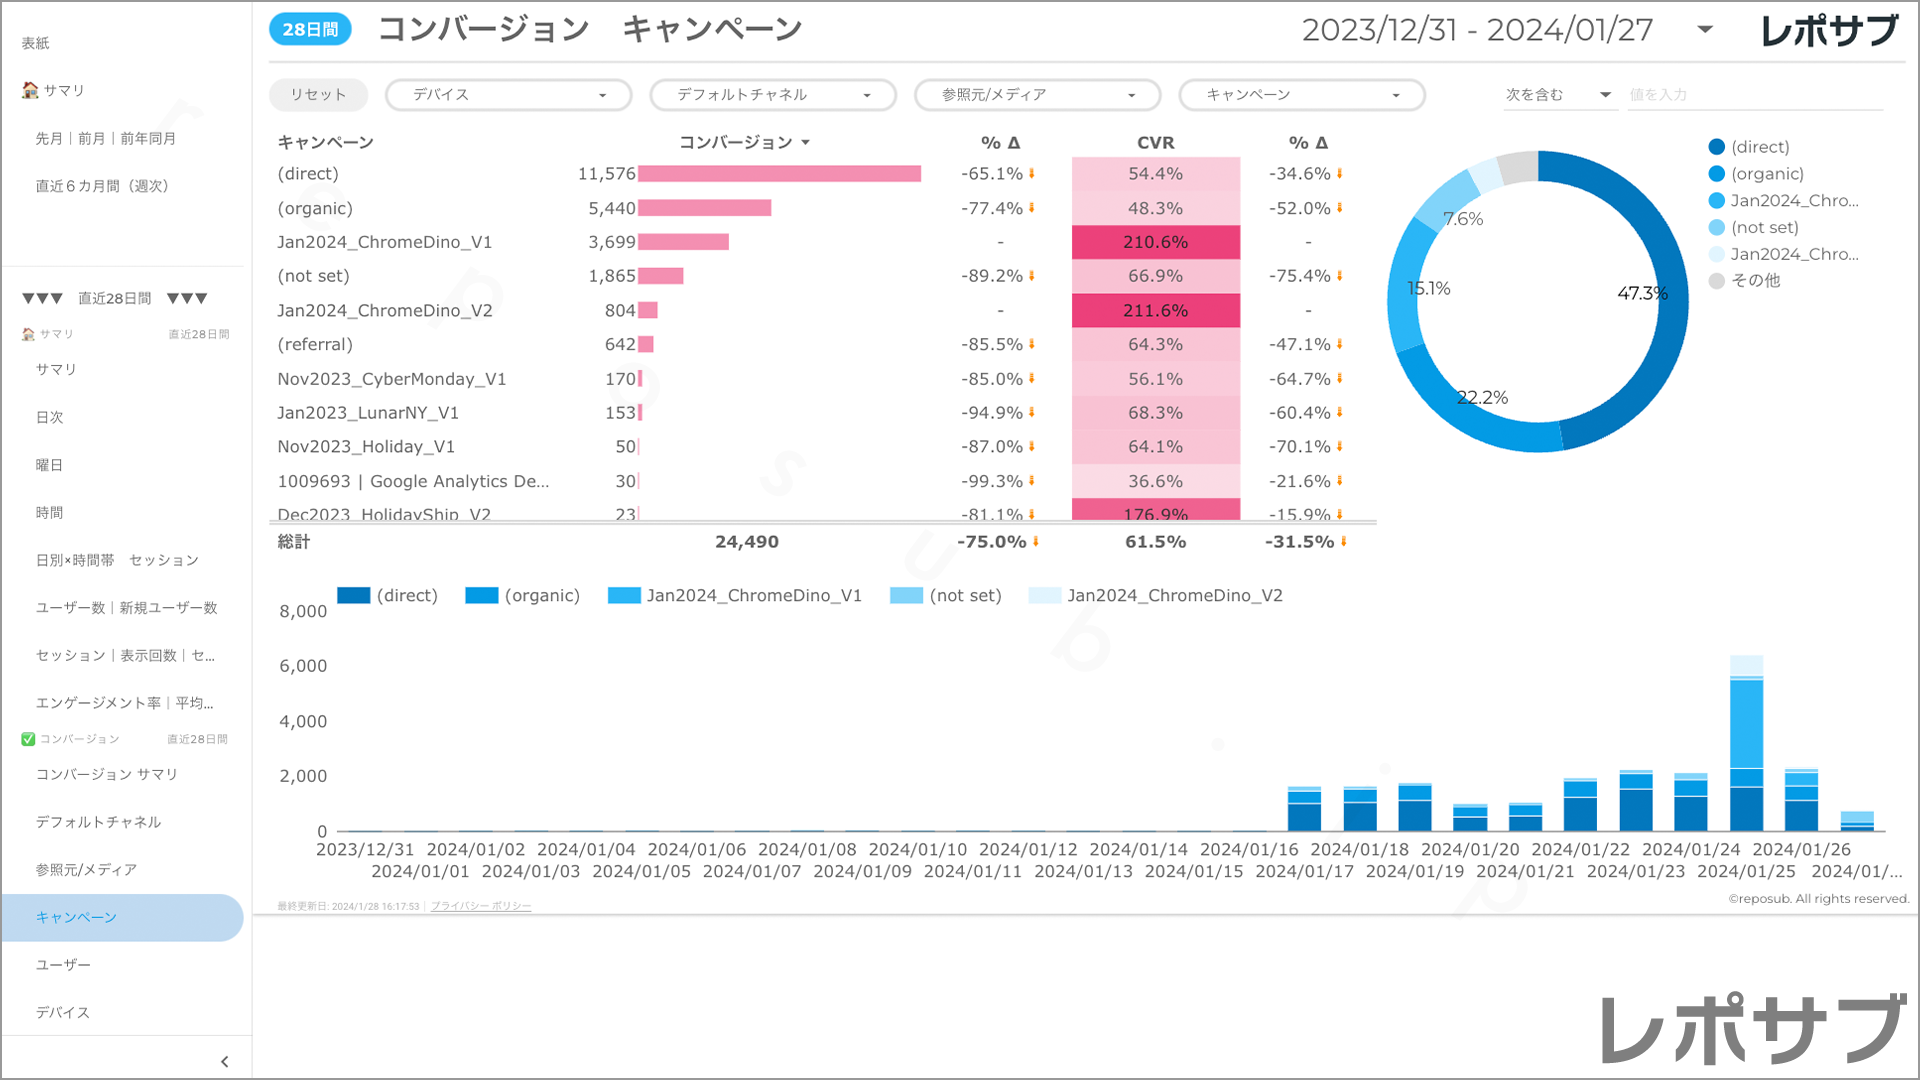The width and height of the screenshot is (1920, 1080).
Task: Open the プライバシーポリシー link
Action: [x=481, y=906]
